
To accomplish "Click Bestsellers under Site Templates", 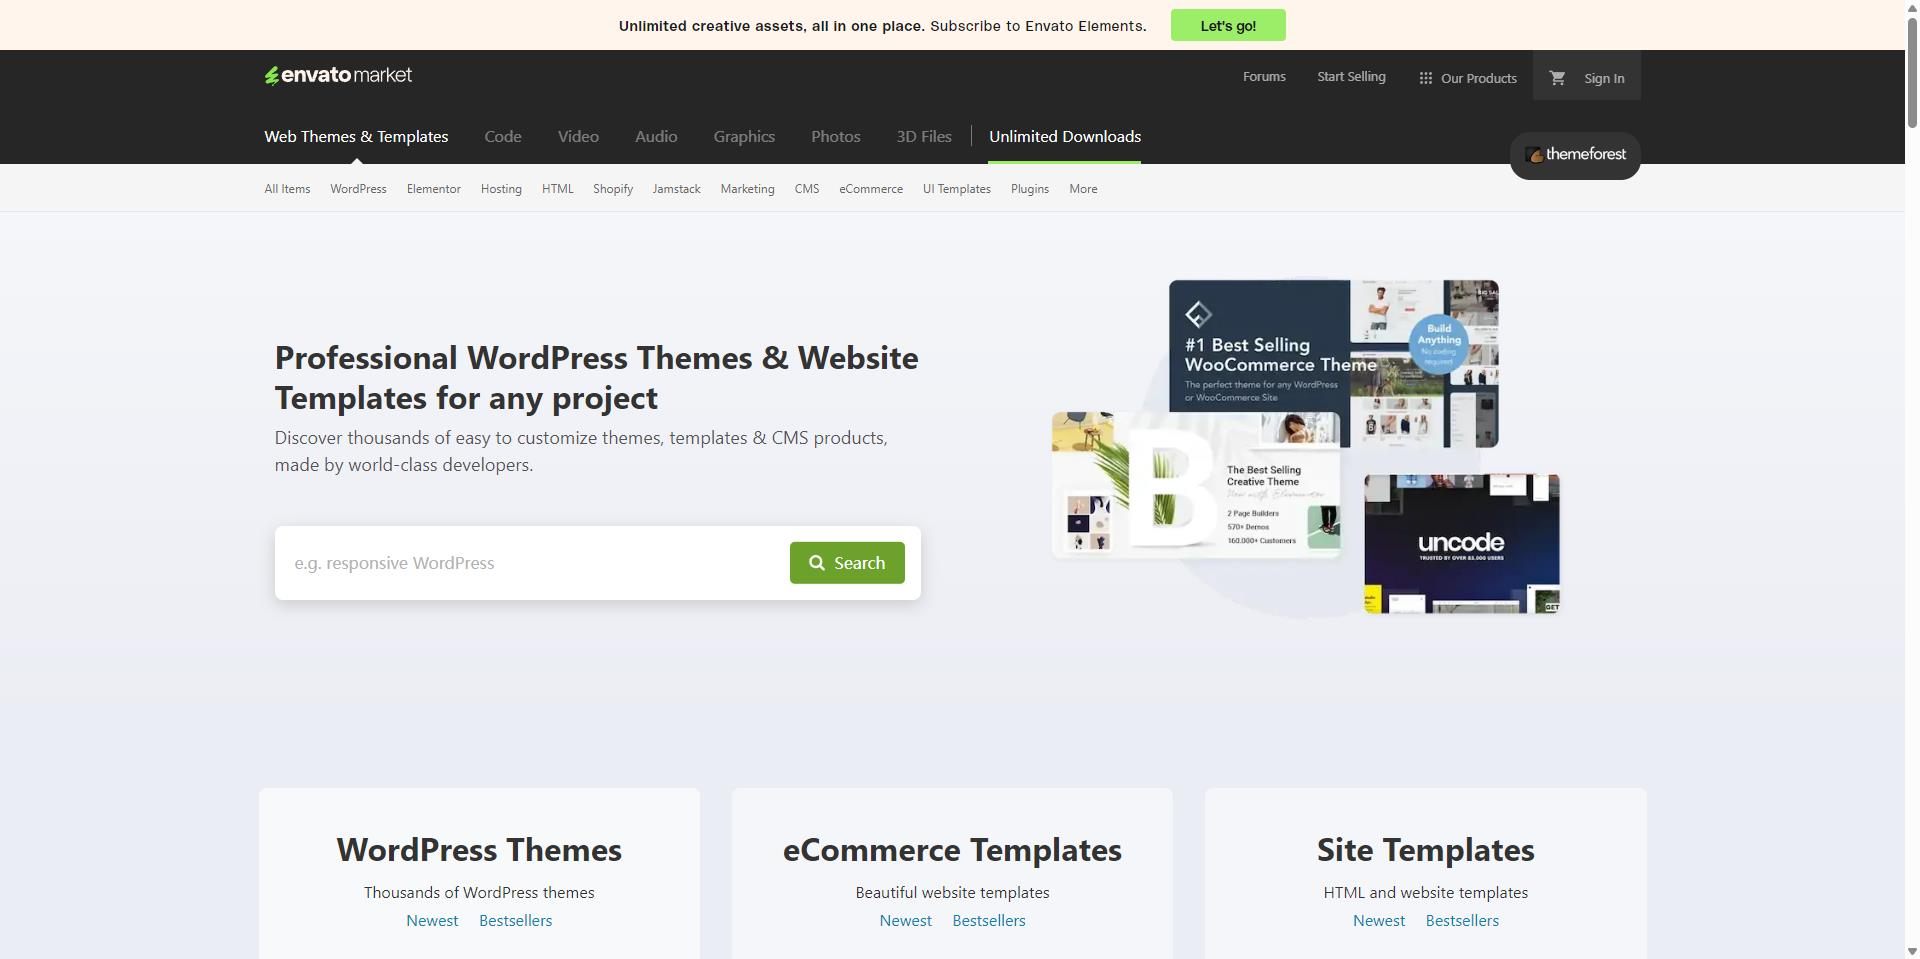I will coord(1462,921).
